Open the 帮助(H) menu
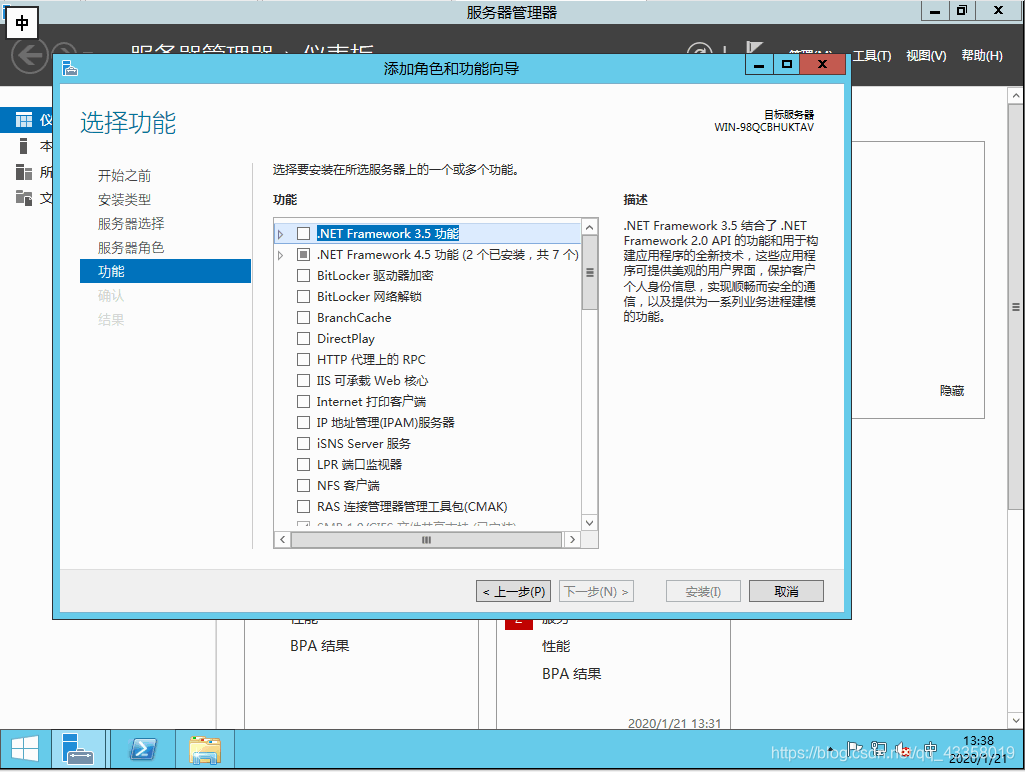 [x=981, y=56]
